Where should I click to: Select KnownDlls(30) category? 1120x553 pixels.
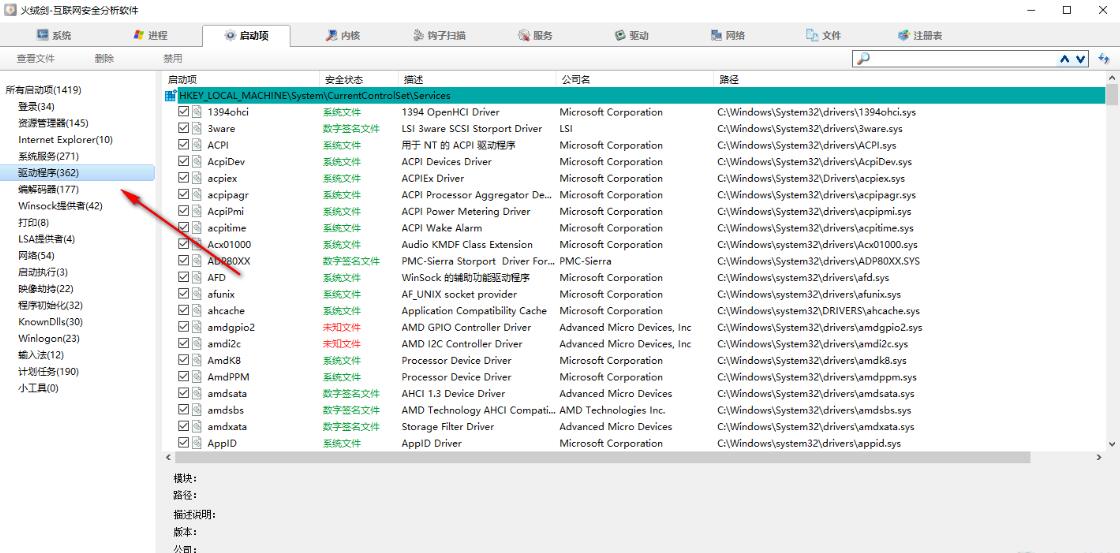pyautogui.click(x=51, y=322)
